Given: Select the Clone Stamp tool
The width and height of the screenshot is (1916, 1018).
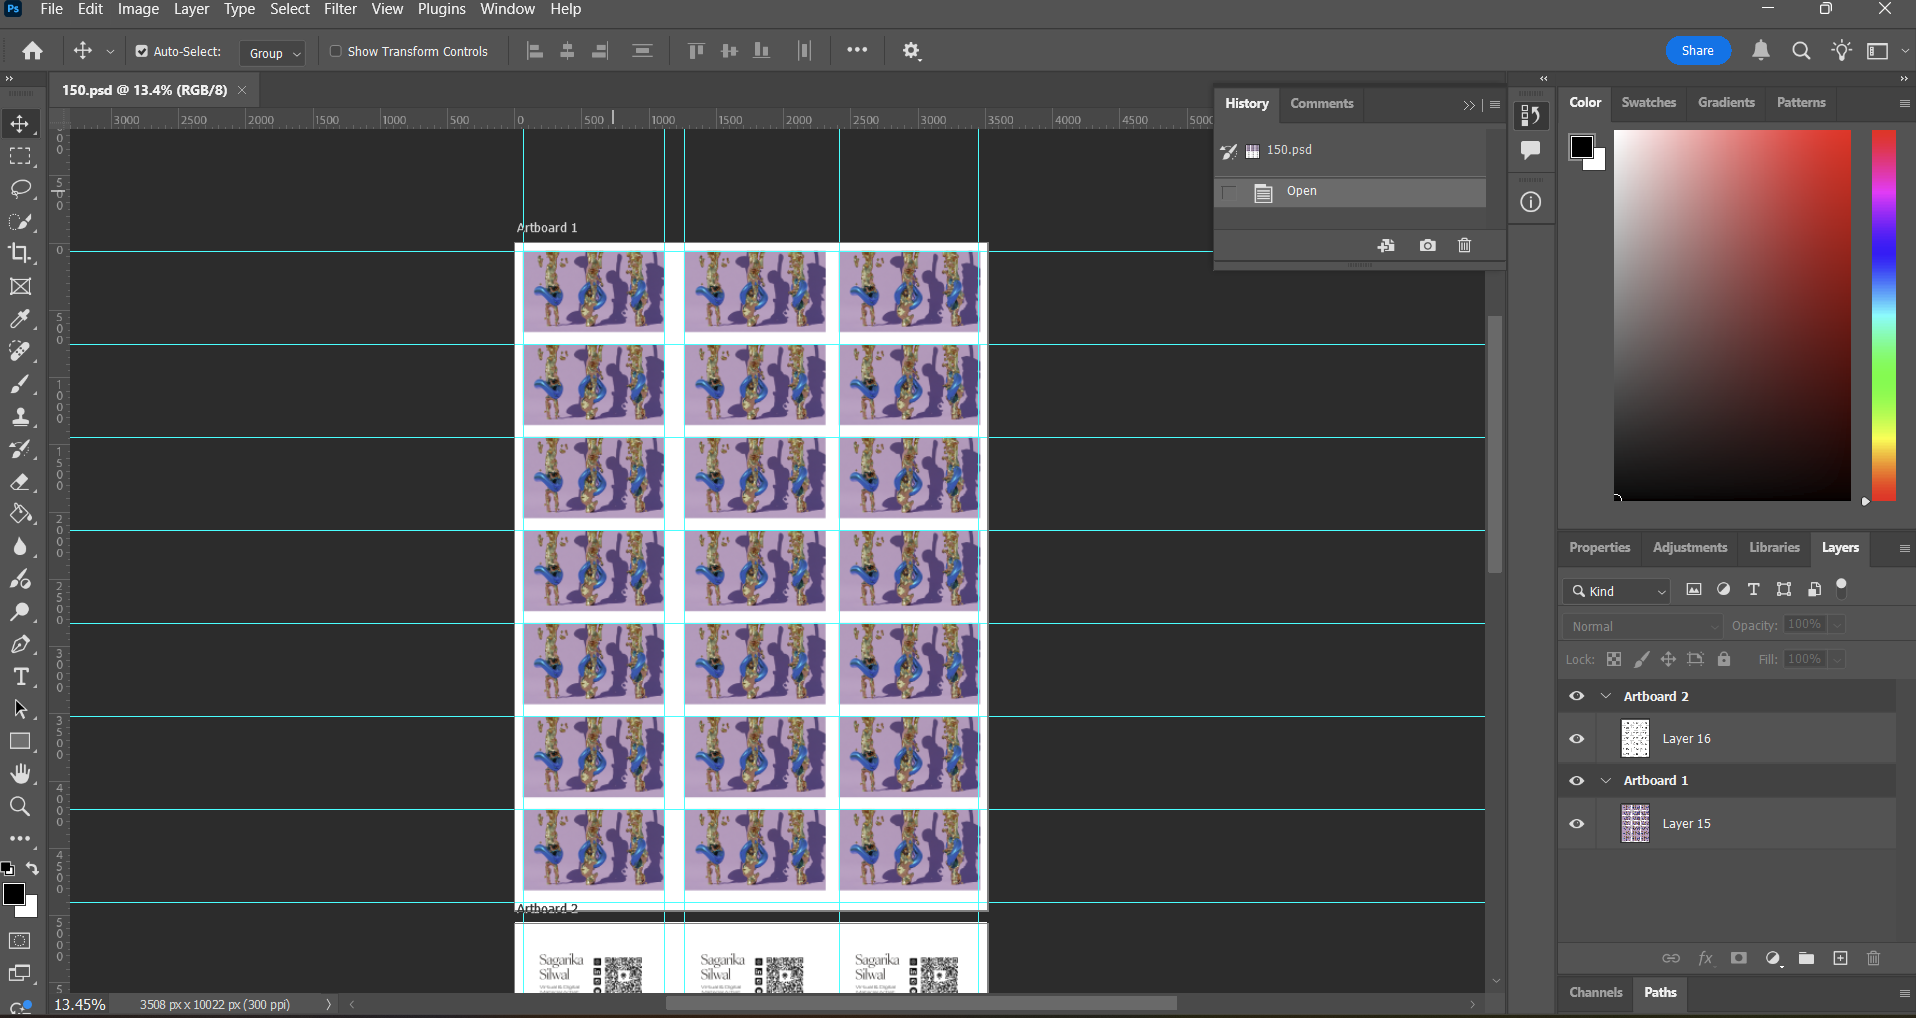Looking at the screenshot, I should point(20,417).
